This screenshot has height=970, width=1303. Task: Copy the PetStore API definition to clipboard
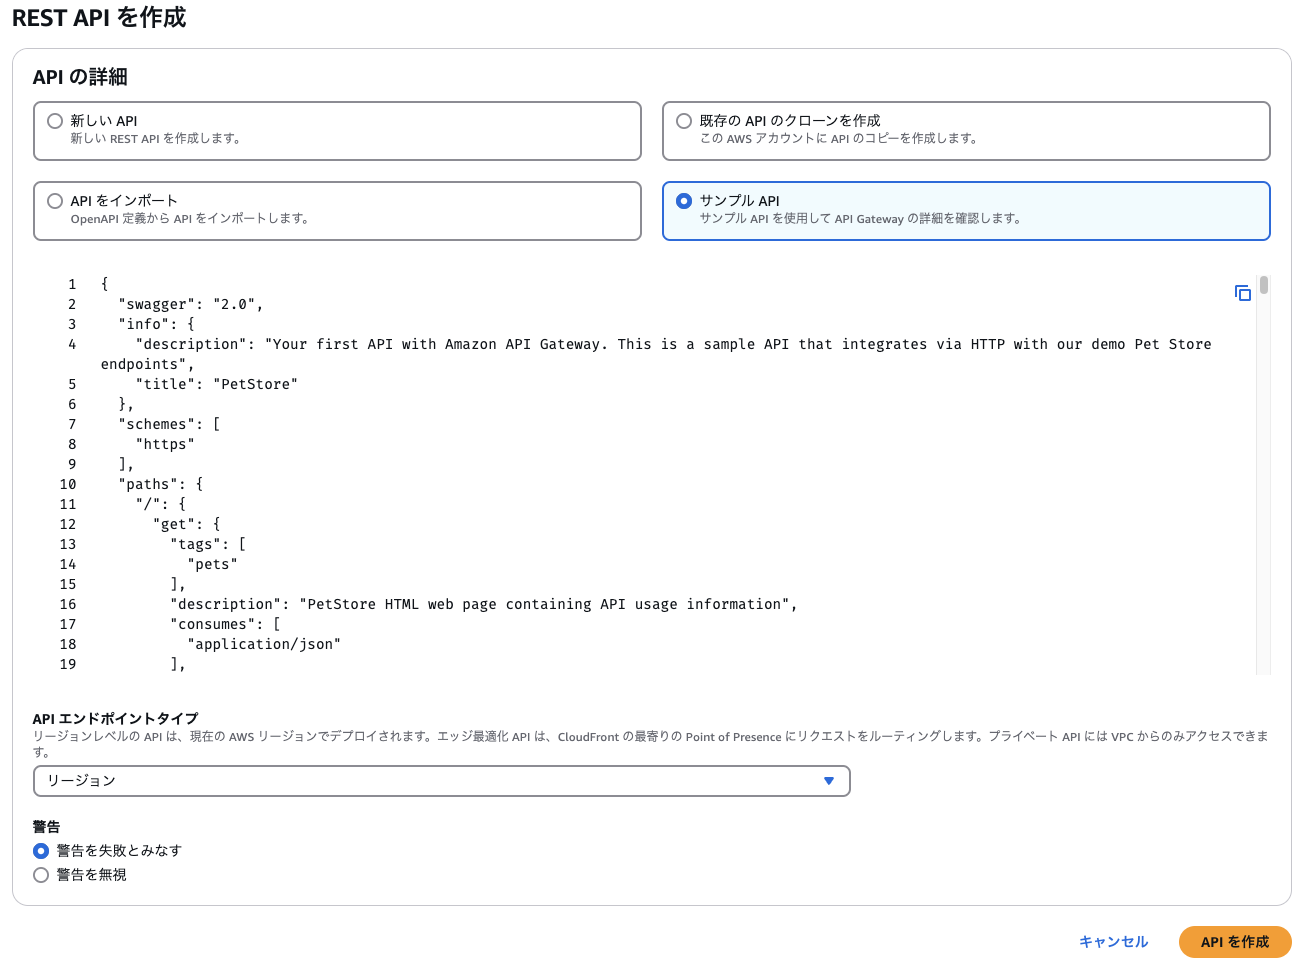coord(1243,292)
